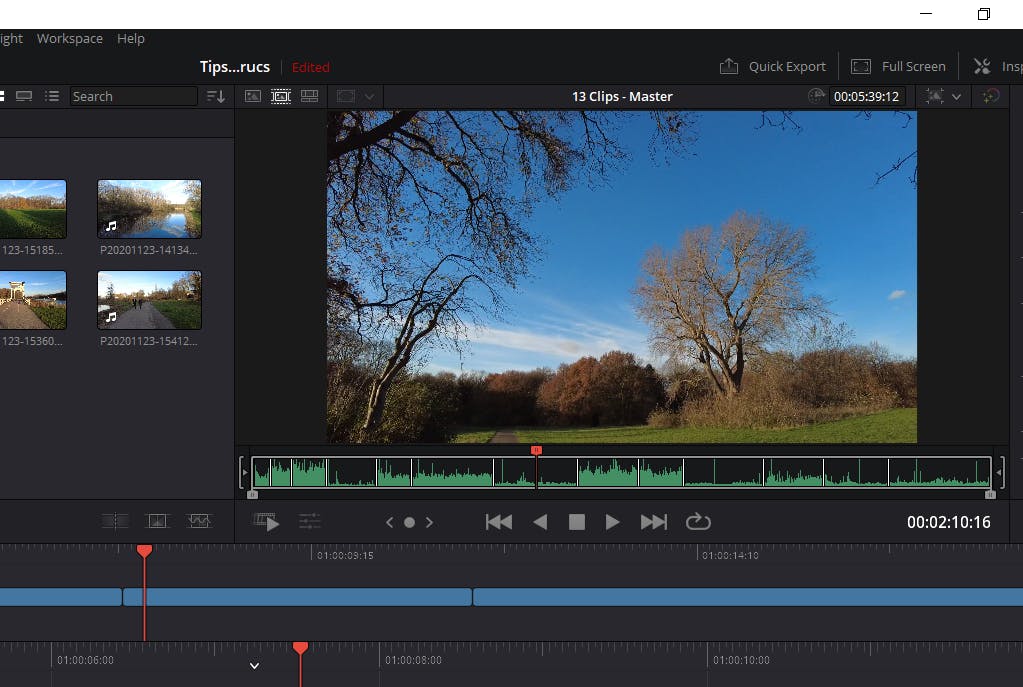This screenshot has width=1023, height=687.
Task: Click the Tips...rucs project title
Action: coord(235,67)
